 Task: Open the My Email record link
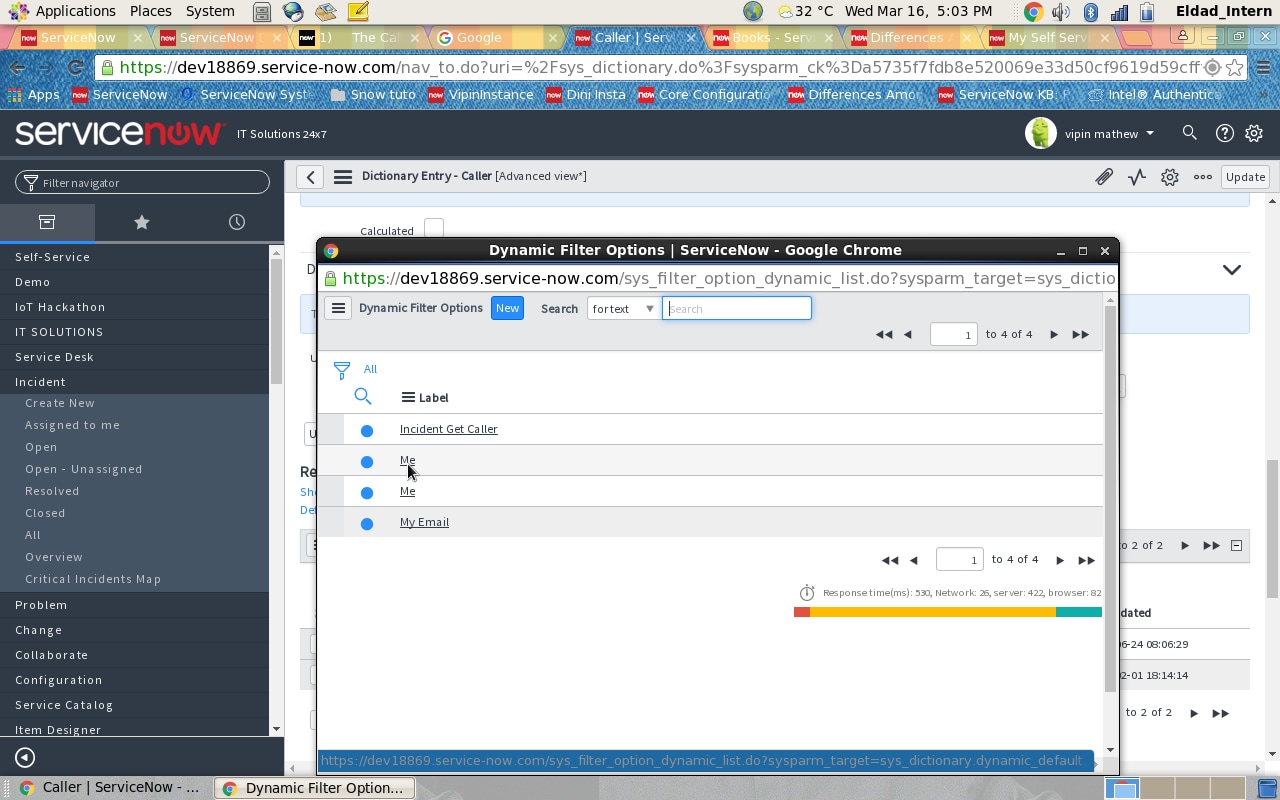424,522
